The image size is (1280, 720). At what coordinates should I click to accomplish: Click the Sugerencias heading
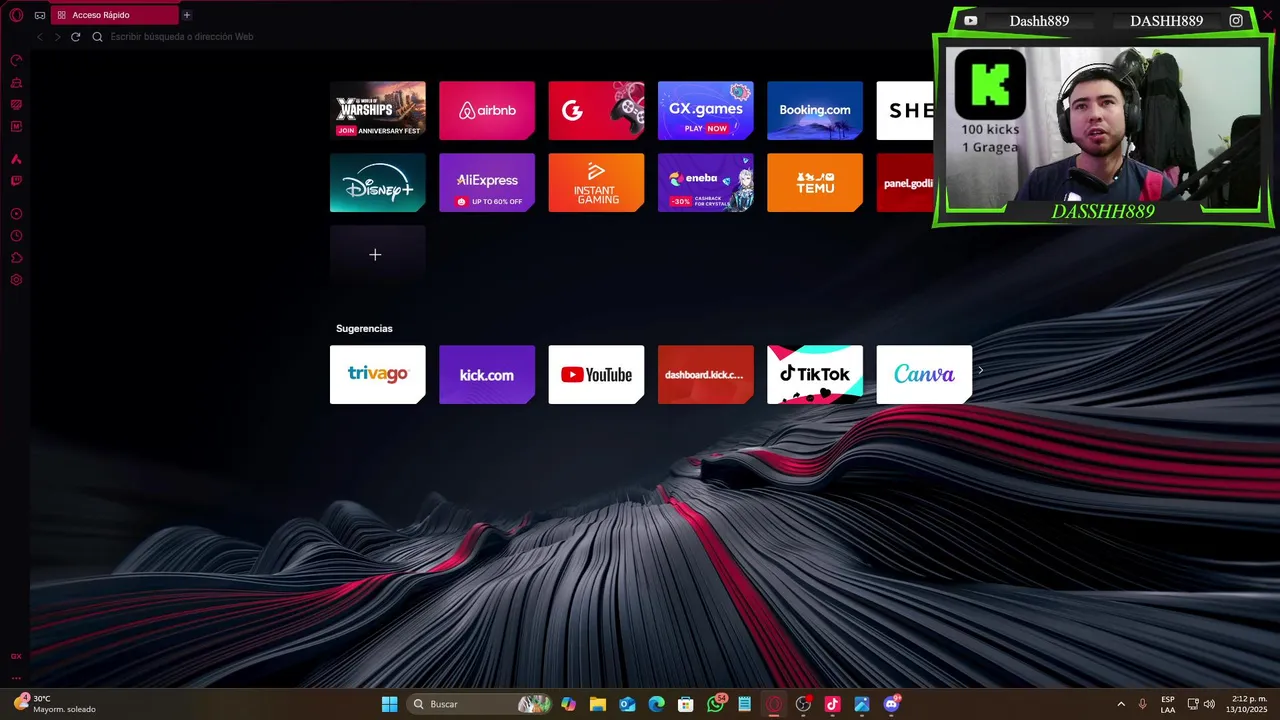pyautogui.click(x=364, y=328)
